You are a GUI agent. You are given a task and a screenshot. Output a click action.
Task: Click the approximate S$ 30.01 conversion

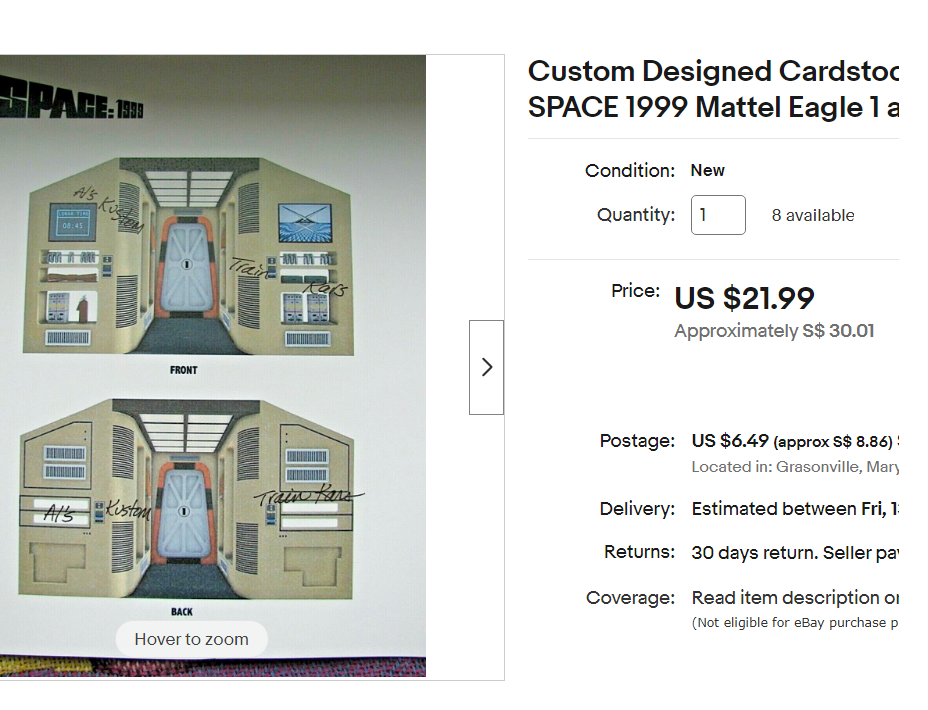tap(774, 330)
